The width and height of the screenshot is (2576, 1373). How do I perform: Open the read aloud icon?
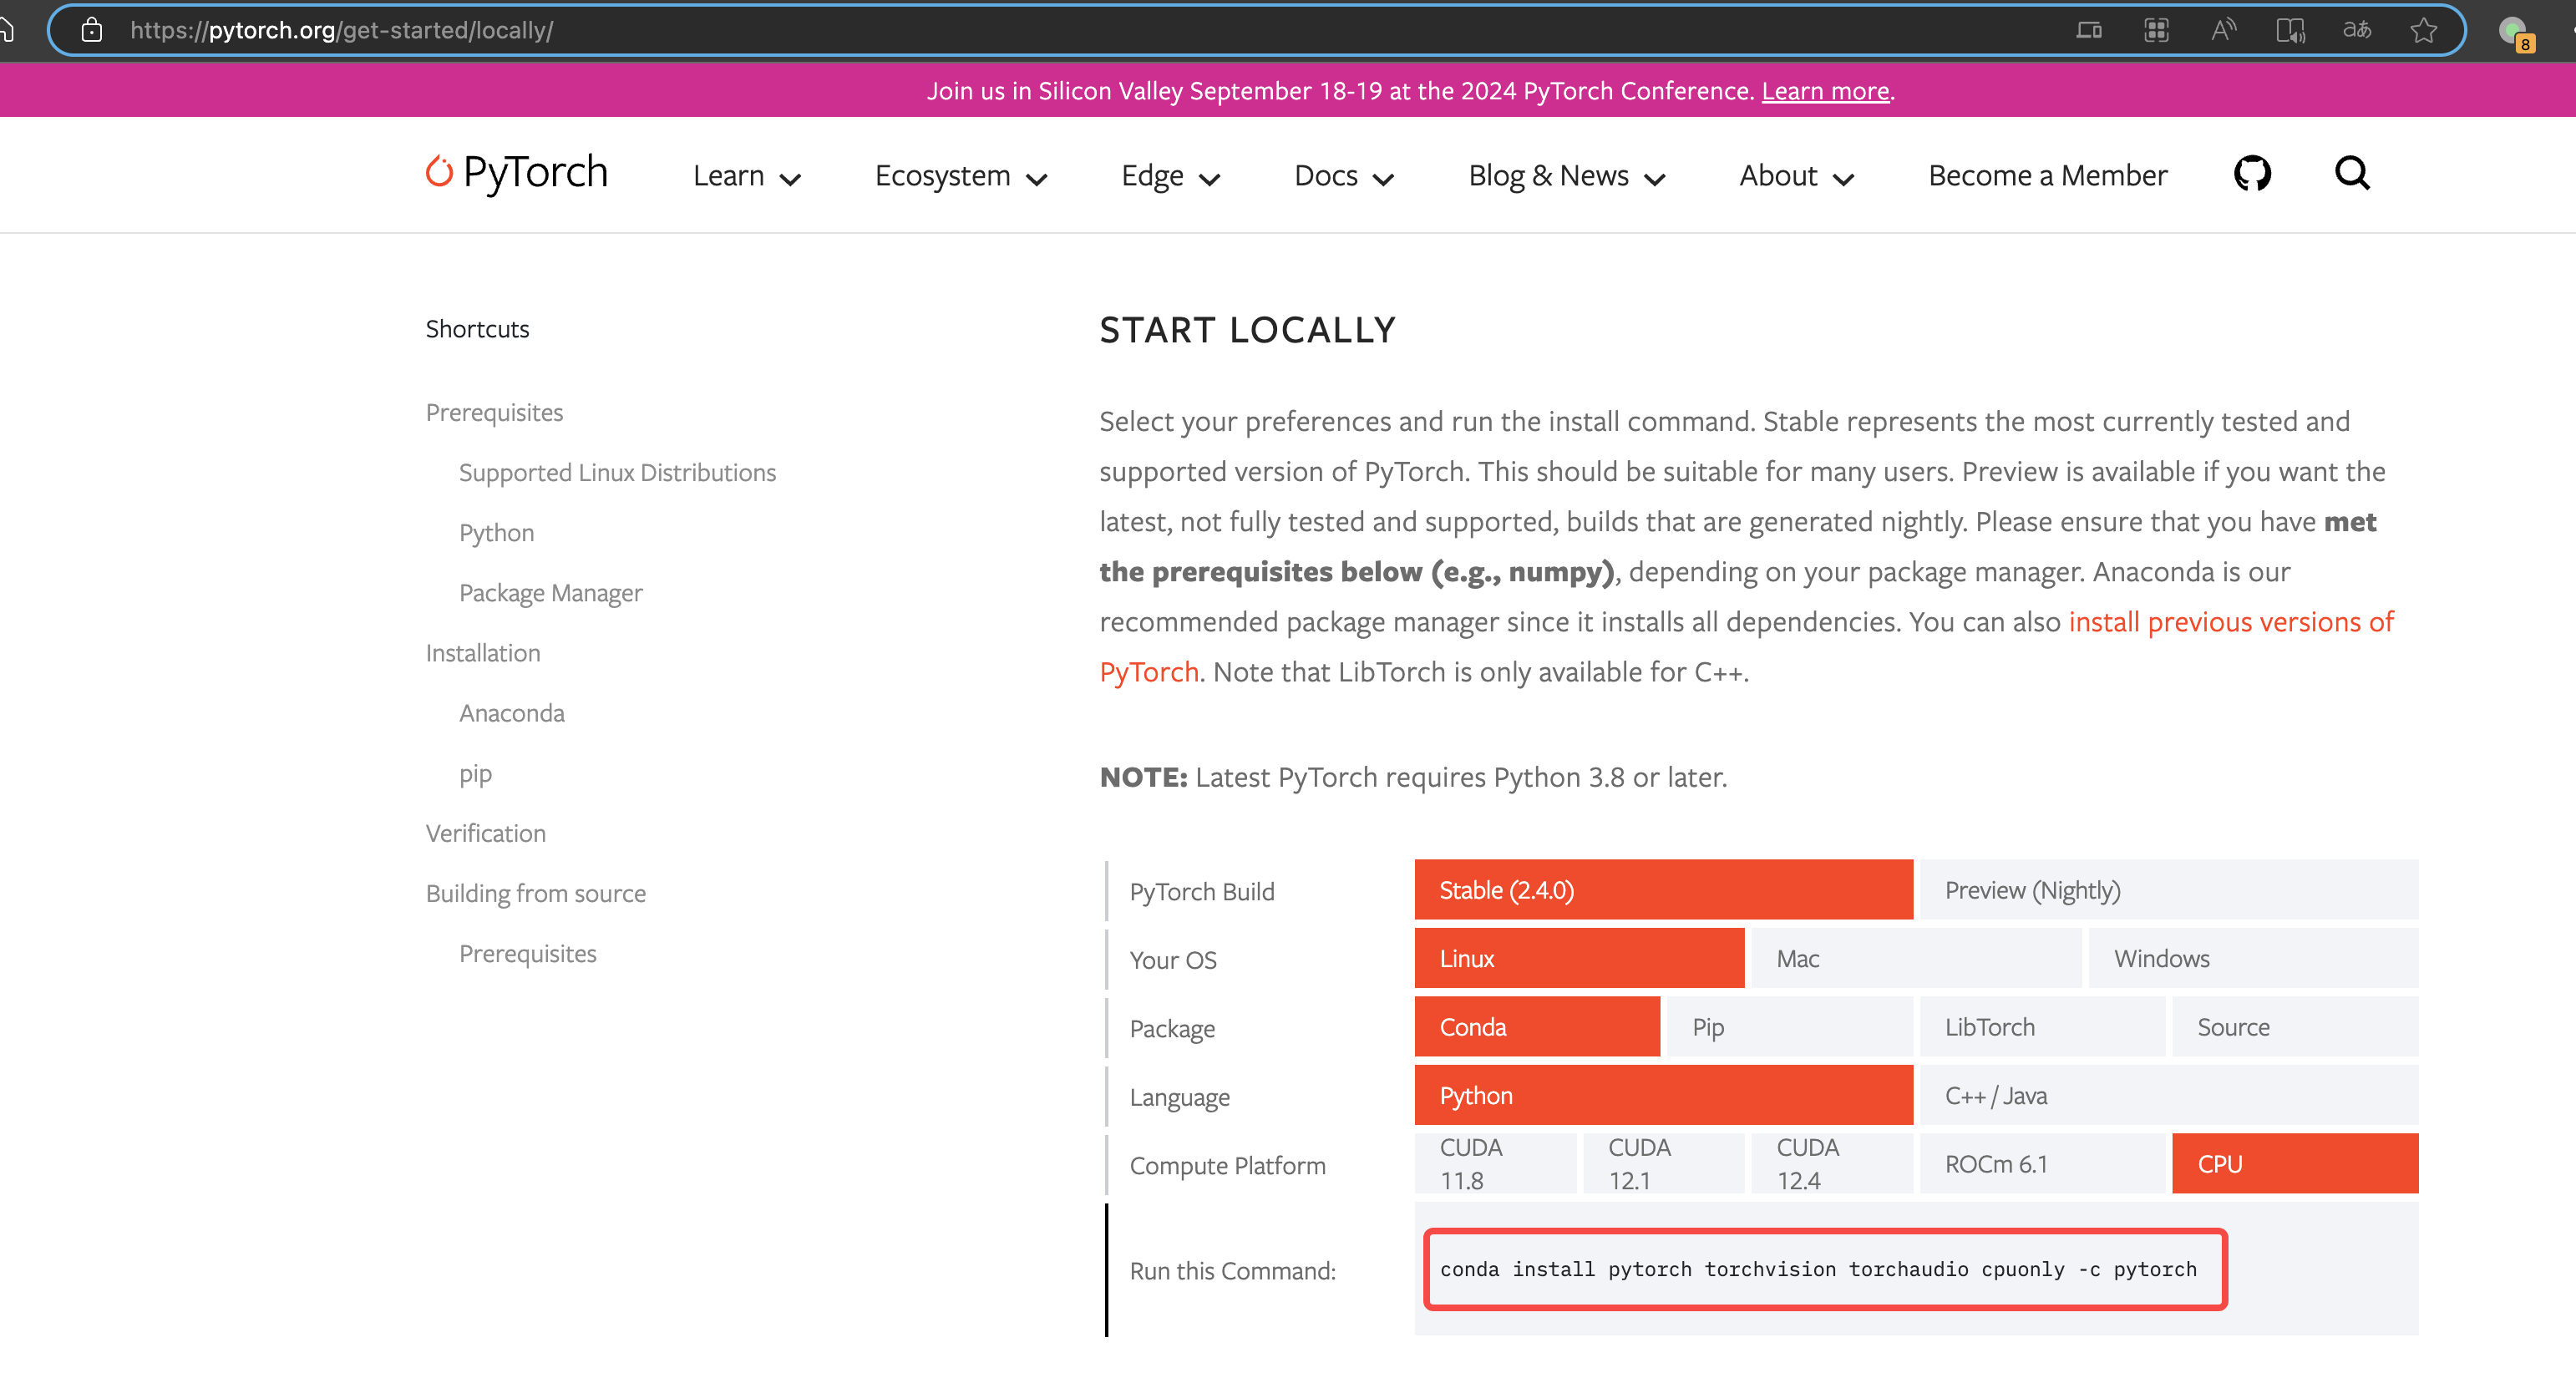[2223, 30]
